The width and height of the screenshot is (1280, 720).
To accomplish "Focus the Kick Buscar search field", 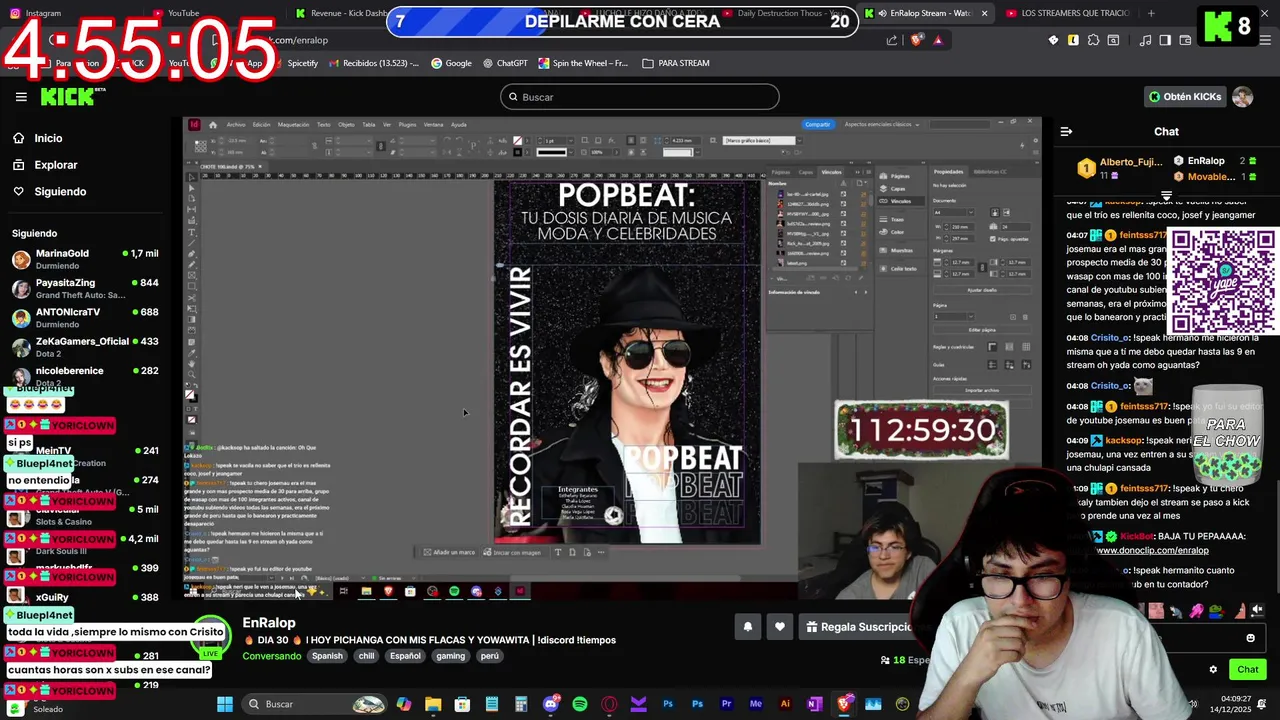I will pos(640,97).
